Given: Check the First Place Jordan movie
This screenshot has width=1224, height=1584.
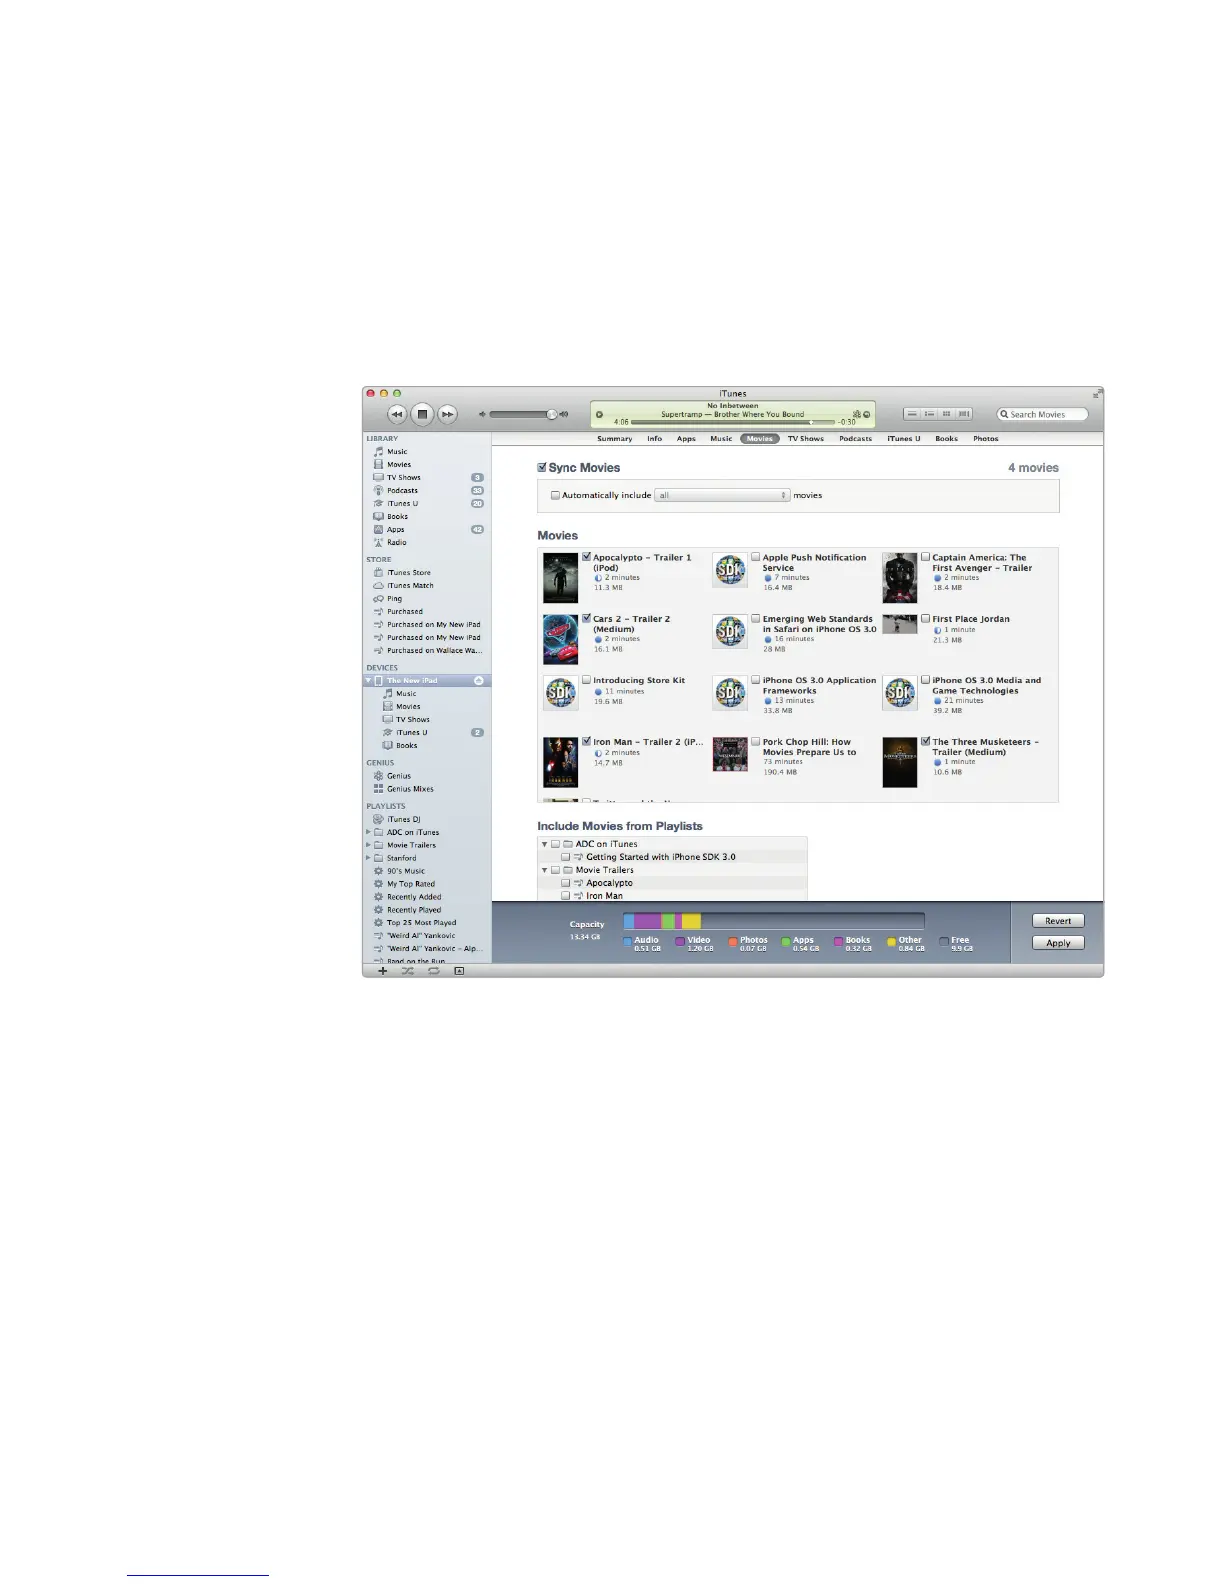Looking at the screenshot, I should tap(926, 618).
